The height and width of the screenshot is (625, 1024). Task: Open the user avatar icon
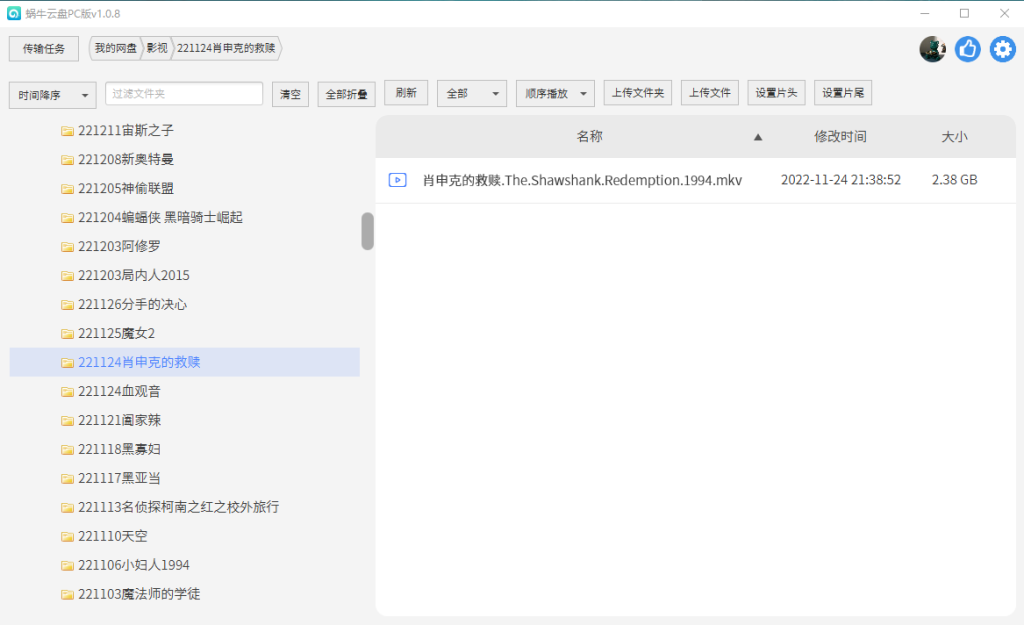pyautogui.click(x=932, y=48)
